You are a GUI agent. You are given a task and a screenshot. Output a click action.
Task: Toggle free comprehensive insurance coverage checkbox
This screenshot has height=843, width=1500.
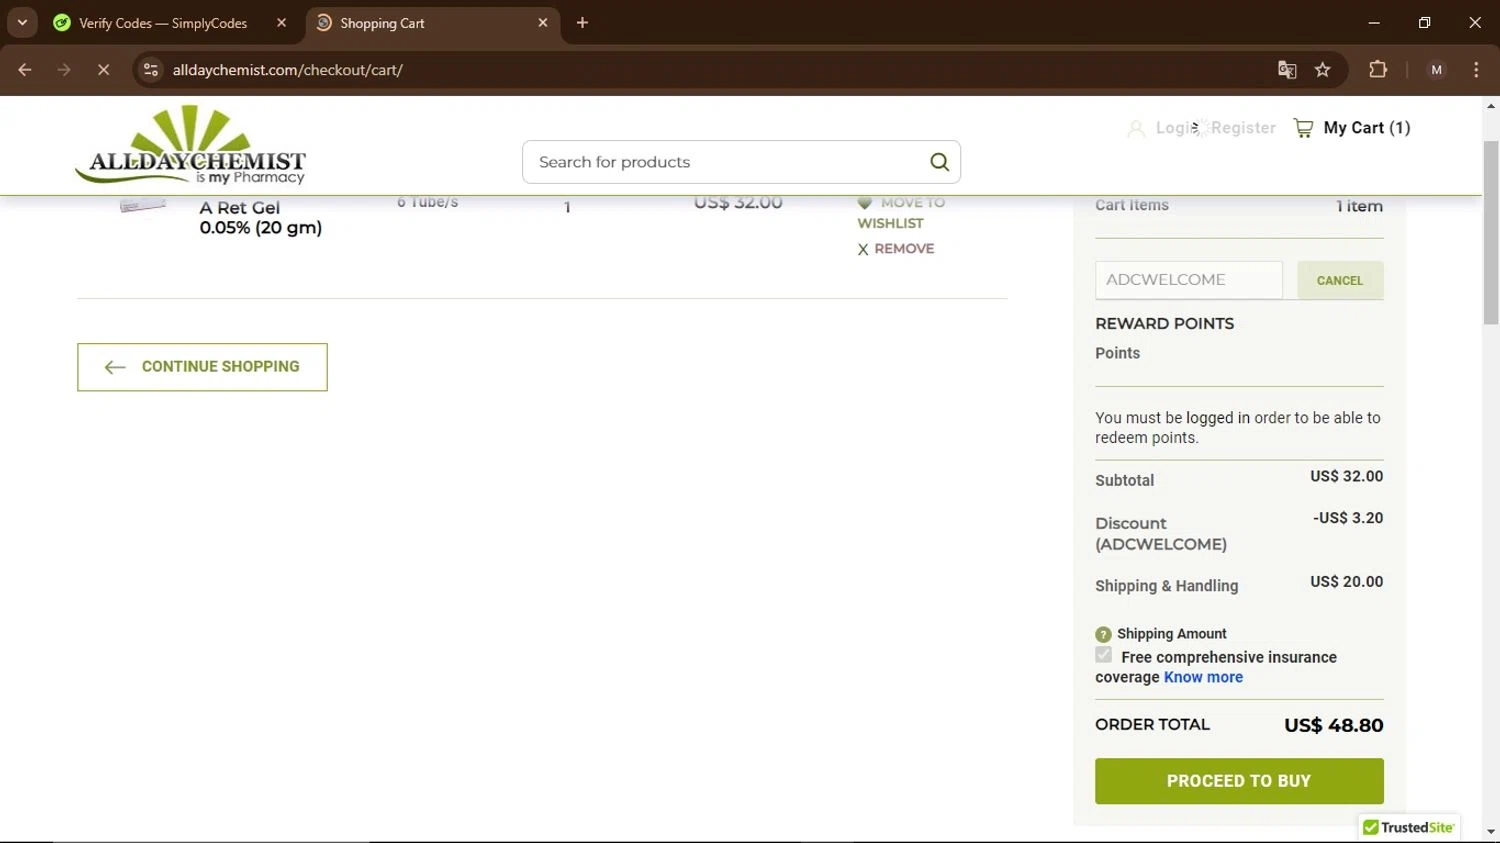(x=1103, y=655)
